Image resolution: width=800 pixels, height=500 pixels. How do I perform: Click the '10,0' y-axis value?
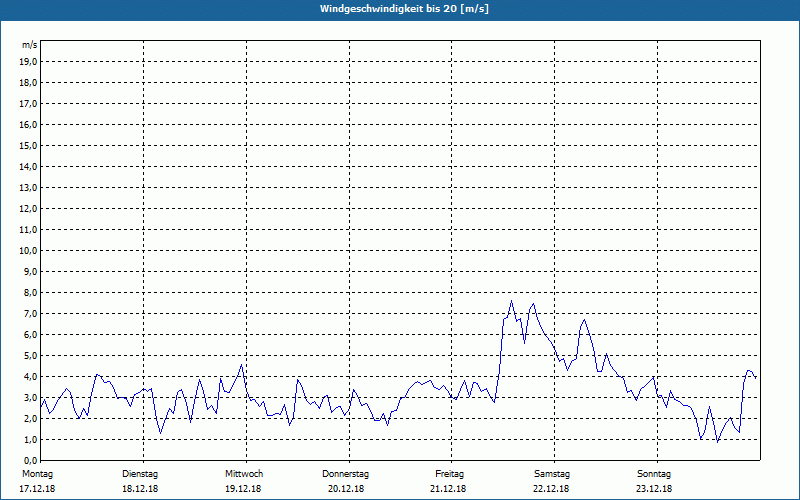[x=28, y=251]
